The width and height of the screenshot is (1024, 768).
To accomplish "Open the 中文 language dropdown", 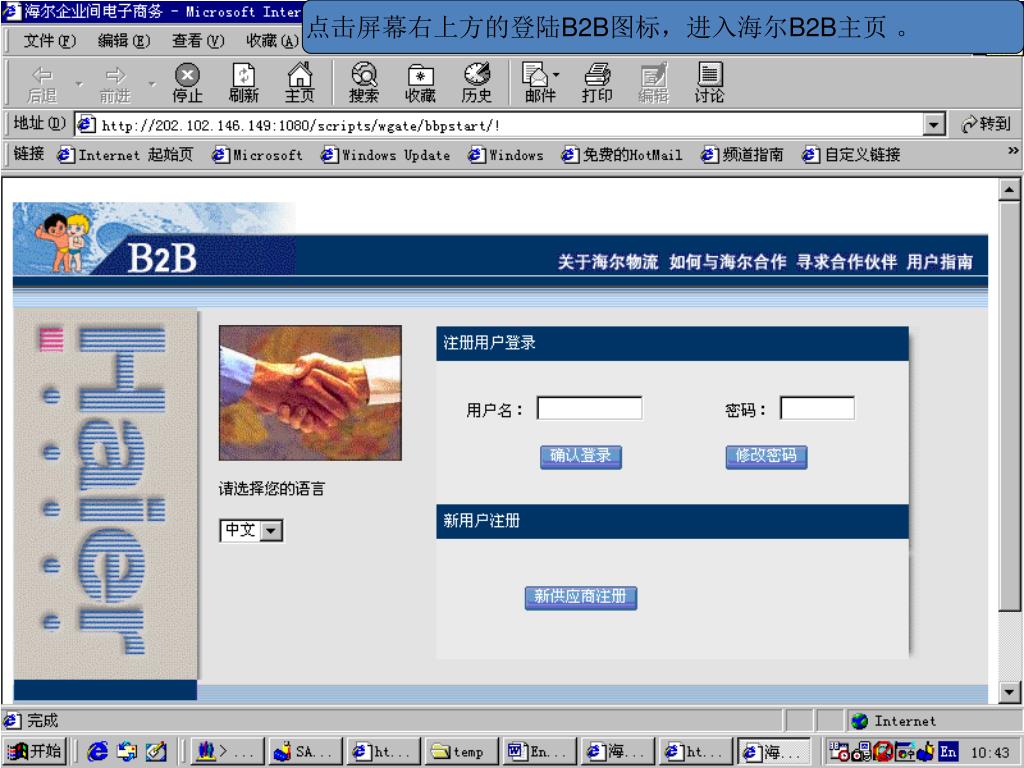I will 272,530.
